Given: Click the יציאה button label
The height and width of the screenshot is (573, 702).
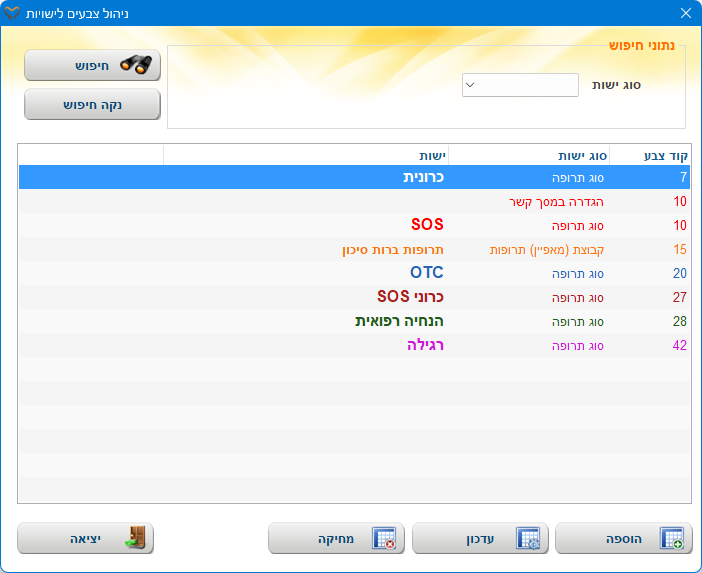Looking at the screenshot, I should point(85,539).
